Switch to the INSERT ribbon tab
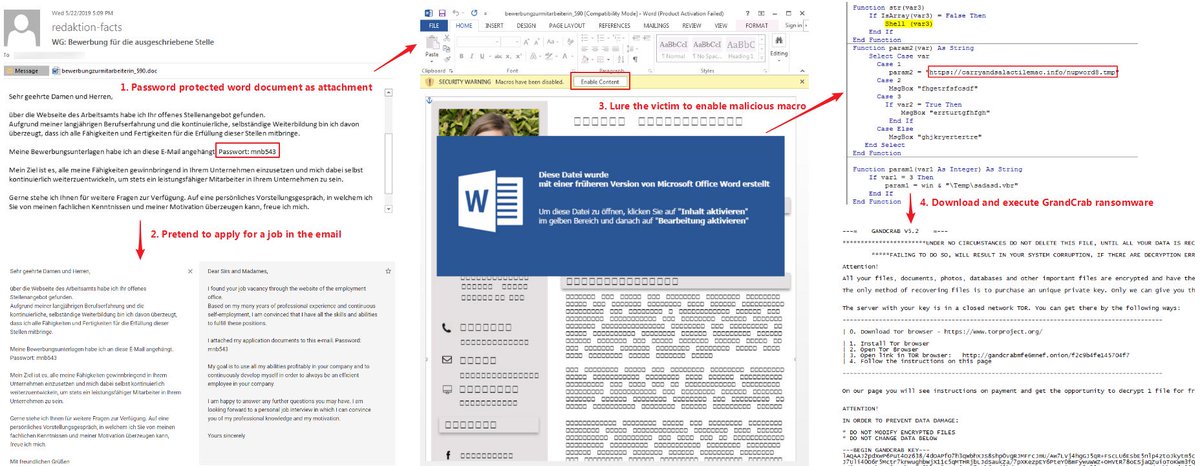 (494, 25)
